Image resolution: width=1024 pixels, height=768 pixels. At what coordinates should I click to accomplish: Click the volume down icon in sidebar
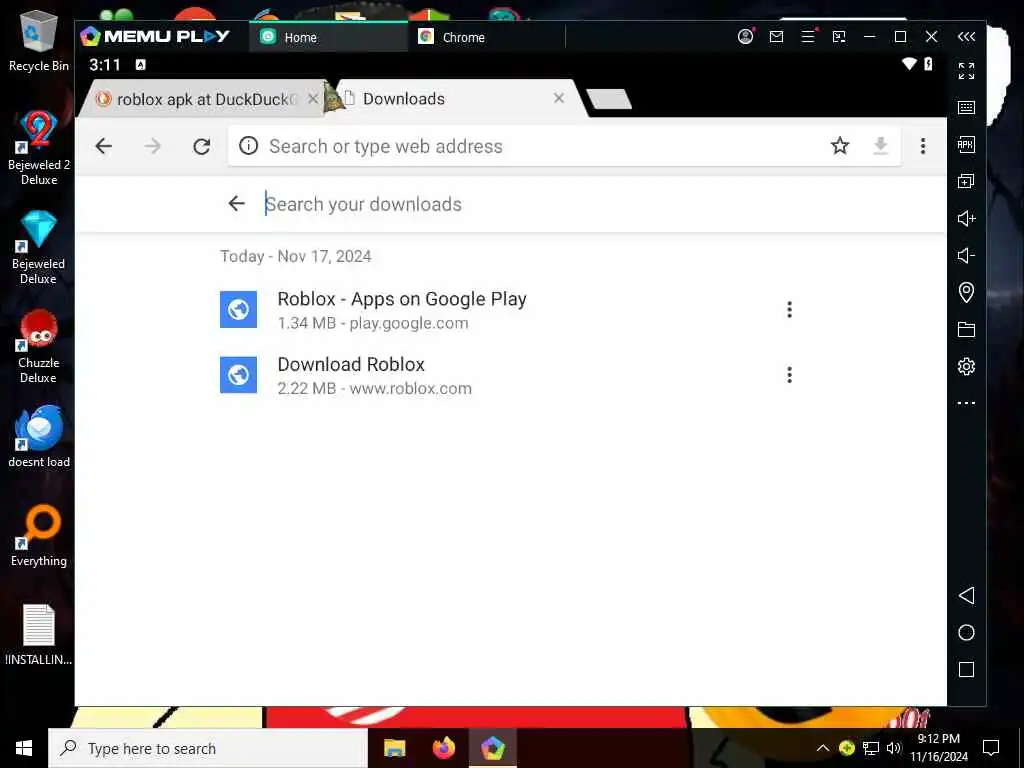tap(967, 255)
